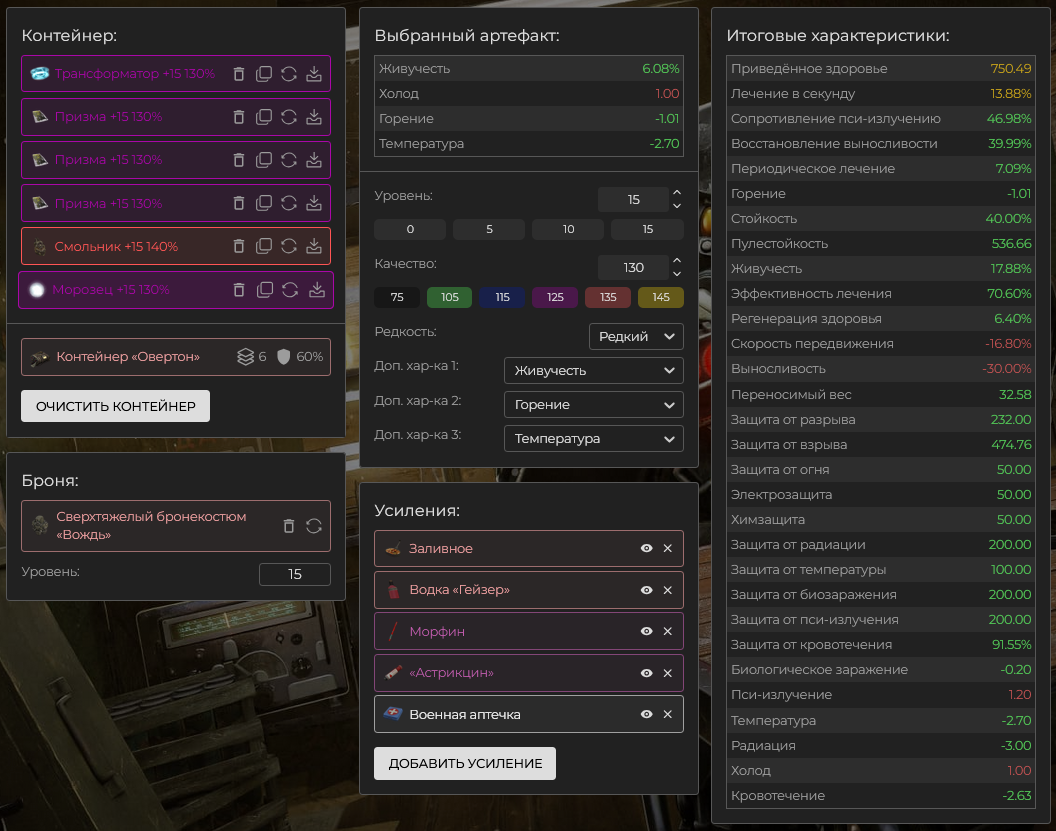The image size is (1056, 831).
Task: Toggle visibility of Водка «Гейзер» boost
Action: (646, 590)
